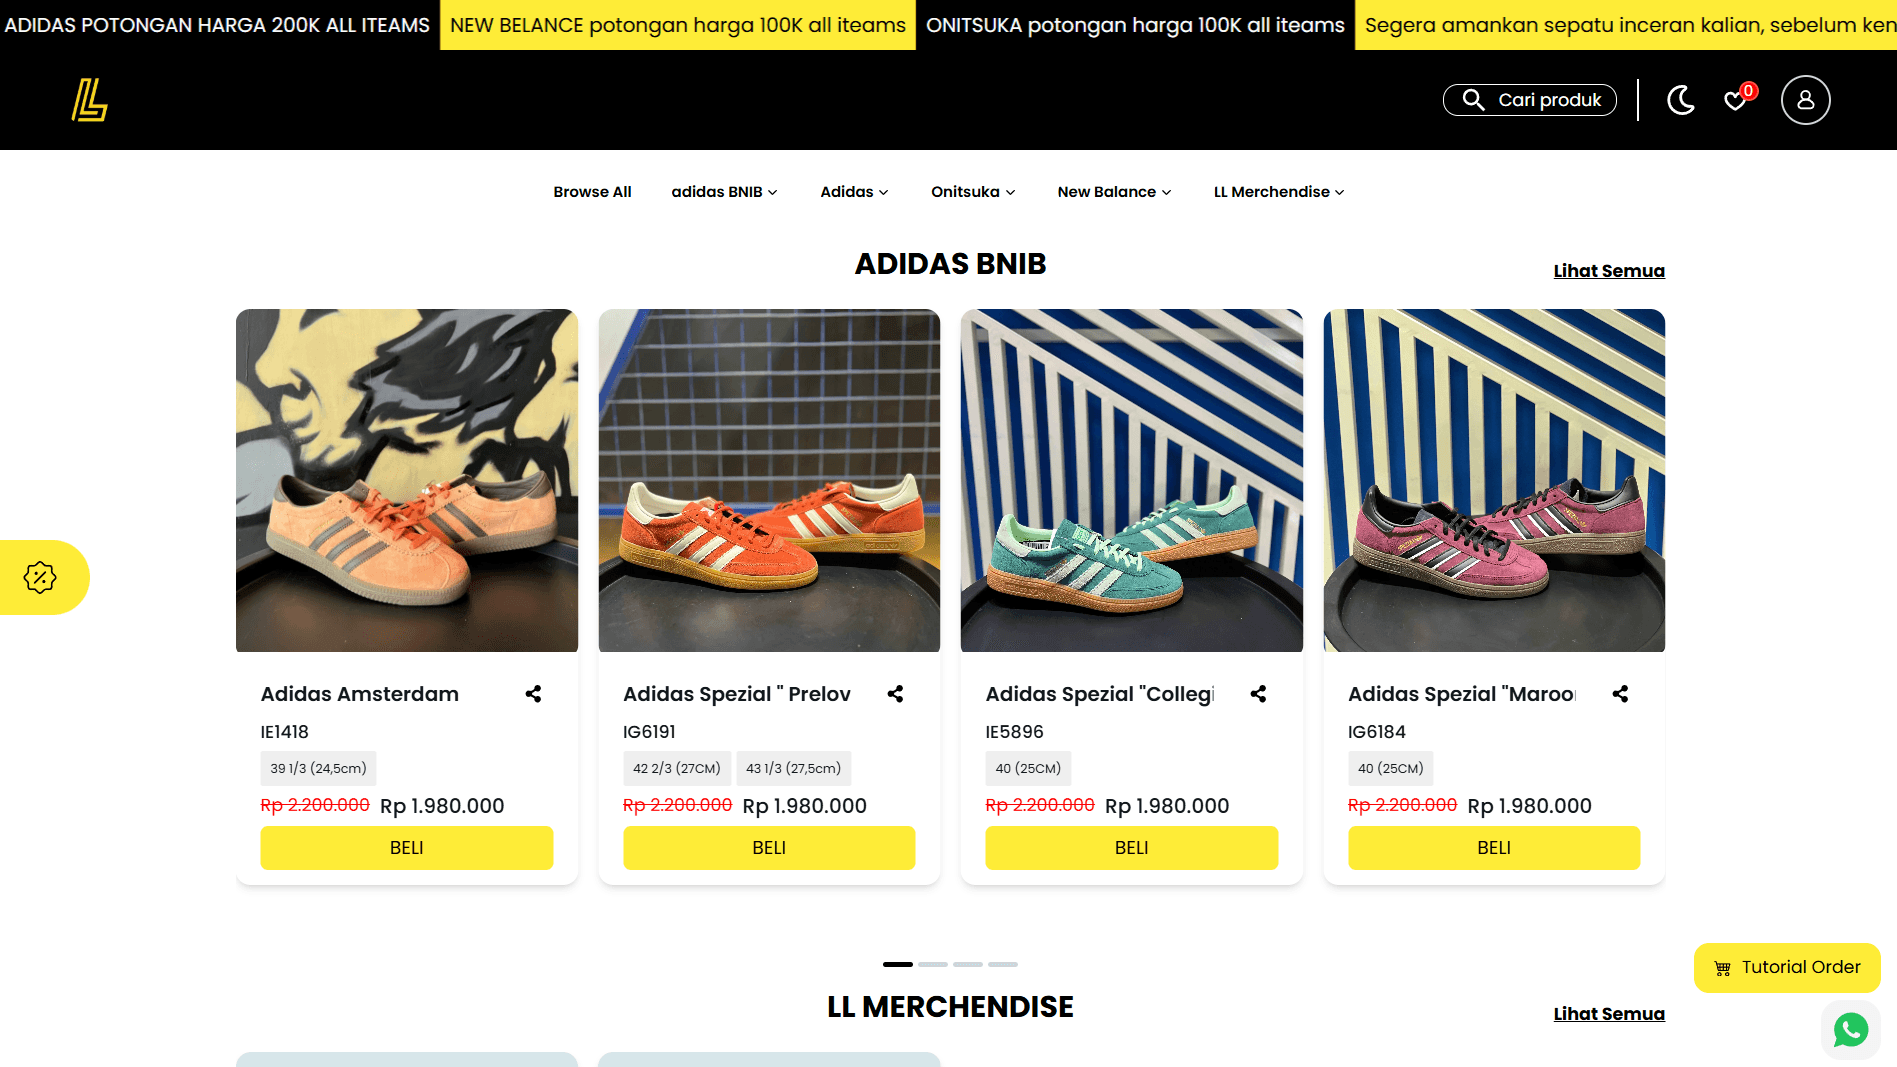Expand the New Balance dropdown menu
1897x1067 pixels.
tap(1114, 192)
